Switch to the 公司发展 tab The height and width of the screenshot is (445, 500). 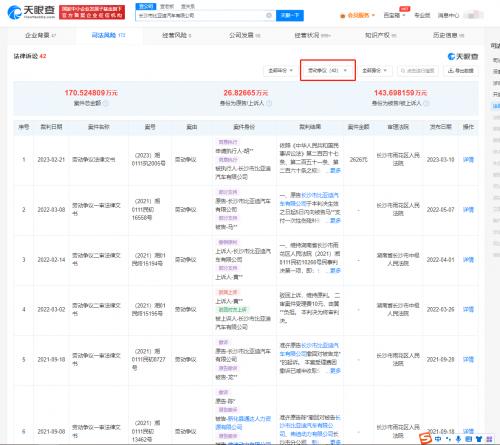tap(244, 35)
